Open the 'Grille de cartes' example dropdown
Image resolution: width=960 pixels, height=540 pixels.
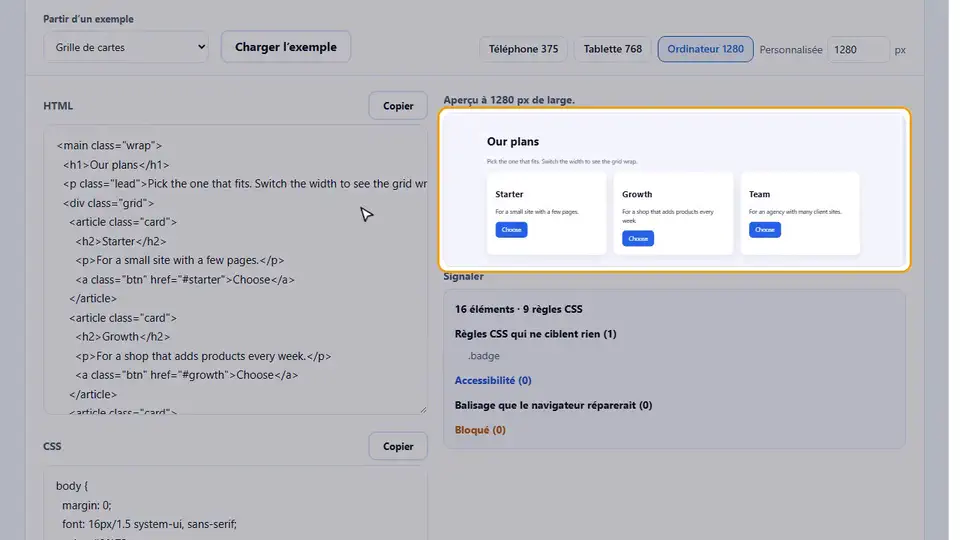pyautogui.click(x=126, y=47)
